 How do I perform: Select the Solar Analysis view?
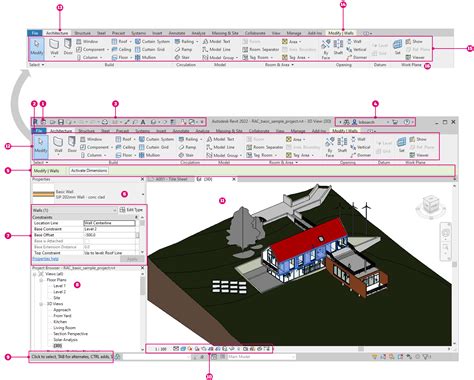point(65,340)
